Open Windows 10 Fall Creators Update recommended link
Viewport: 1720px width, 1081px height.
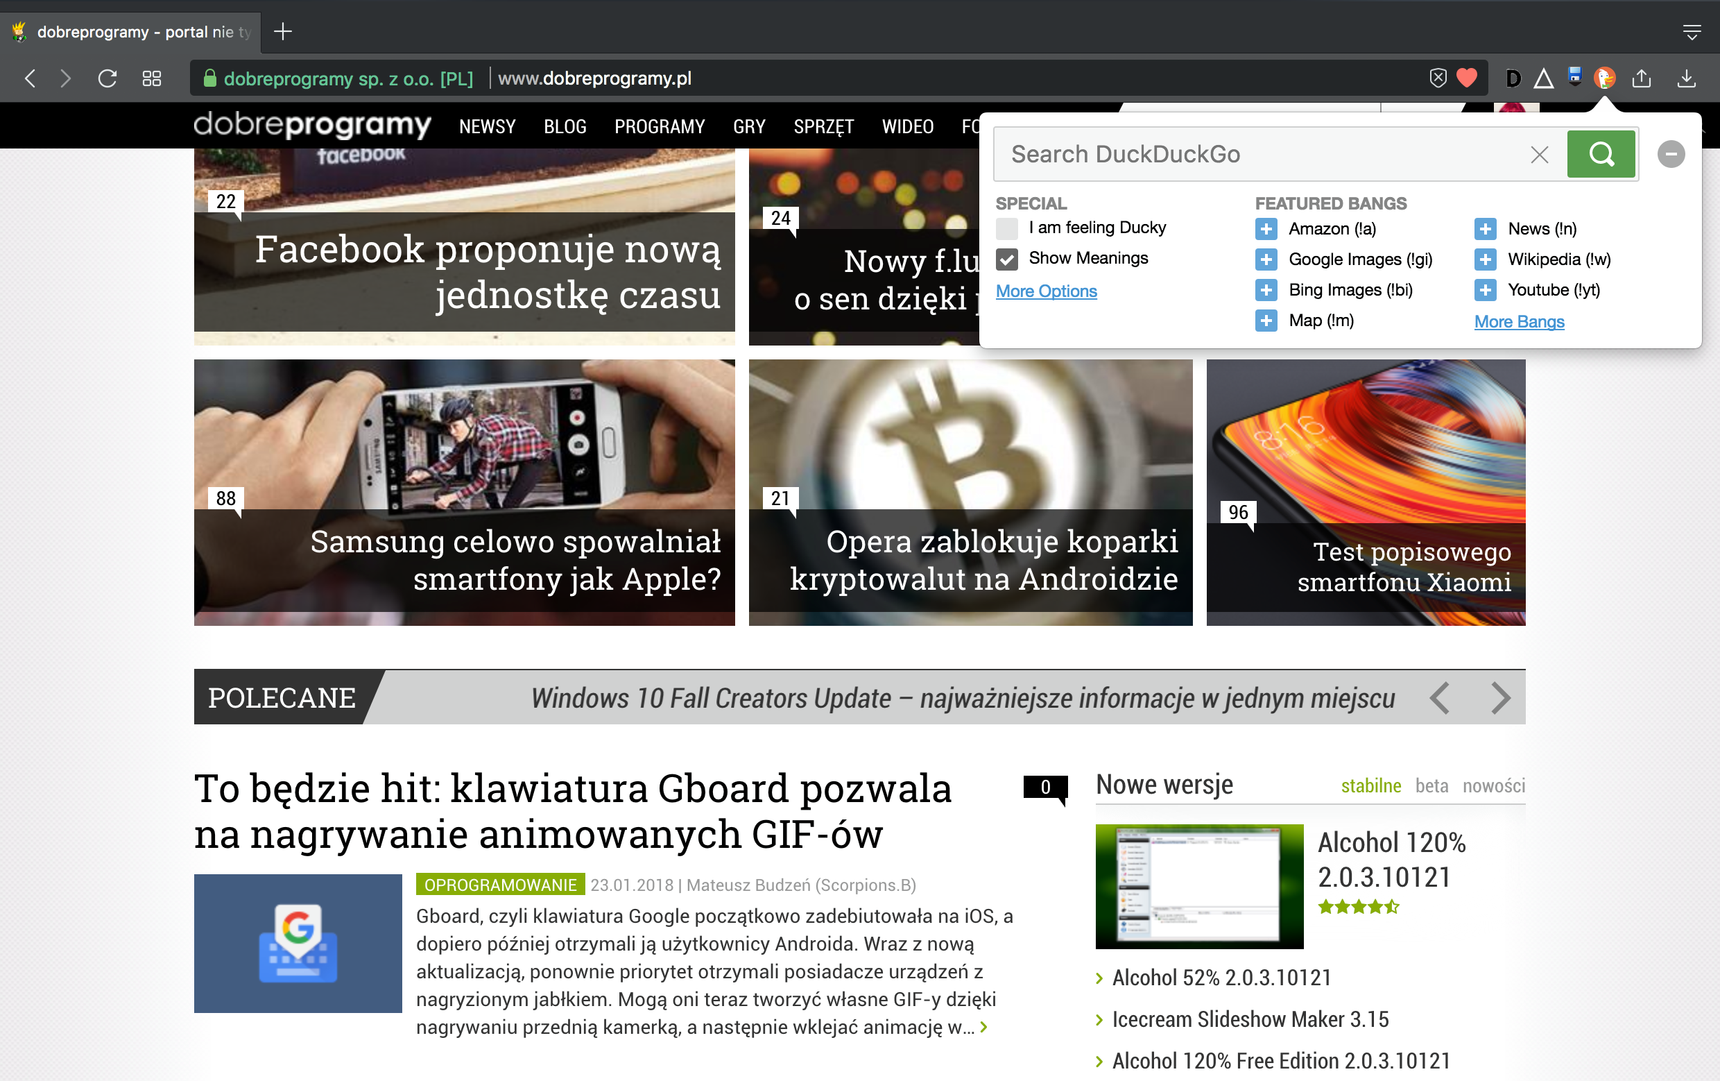pos(963,698)
